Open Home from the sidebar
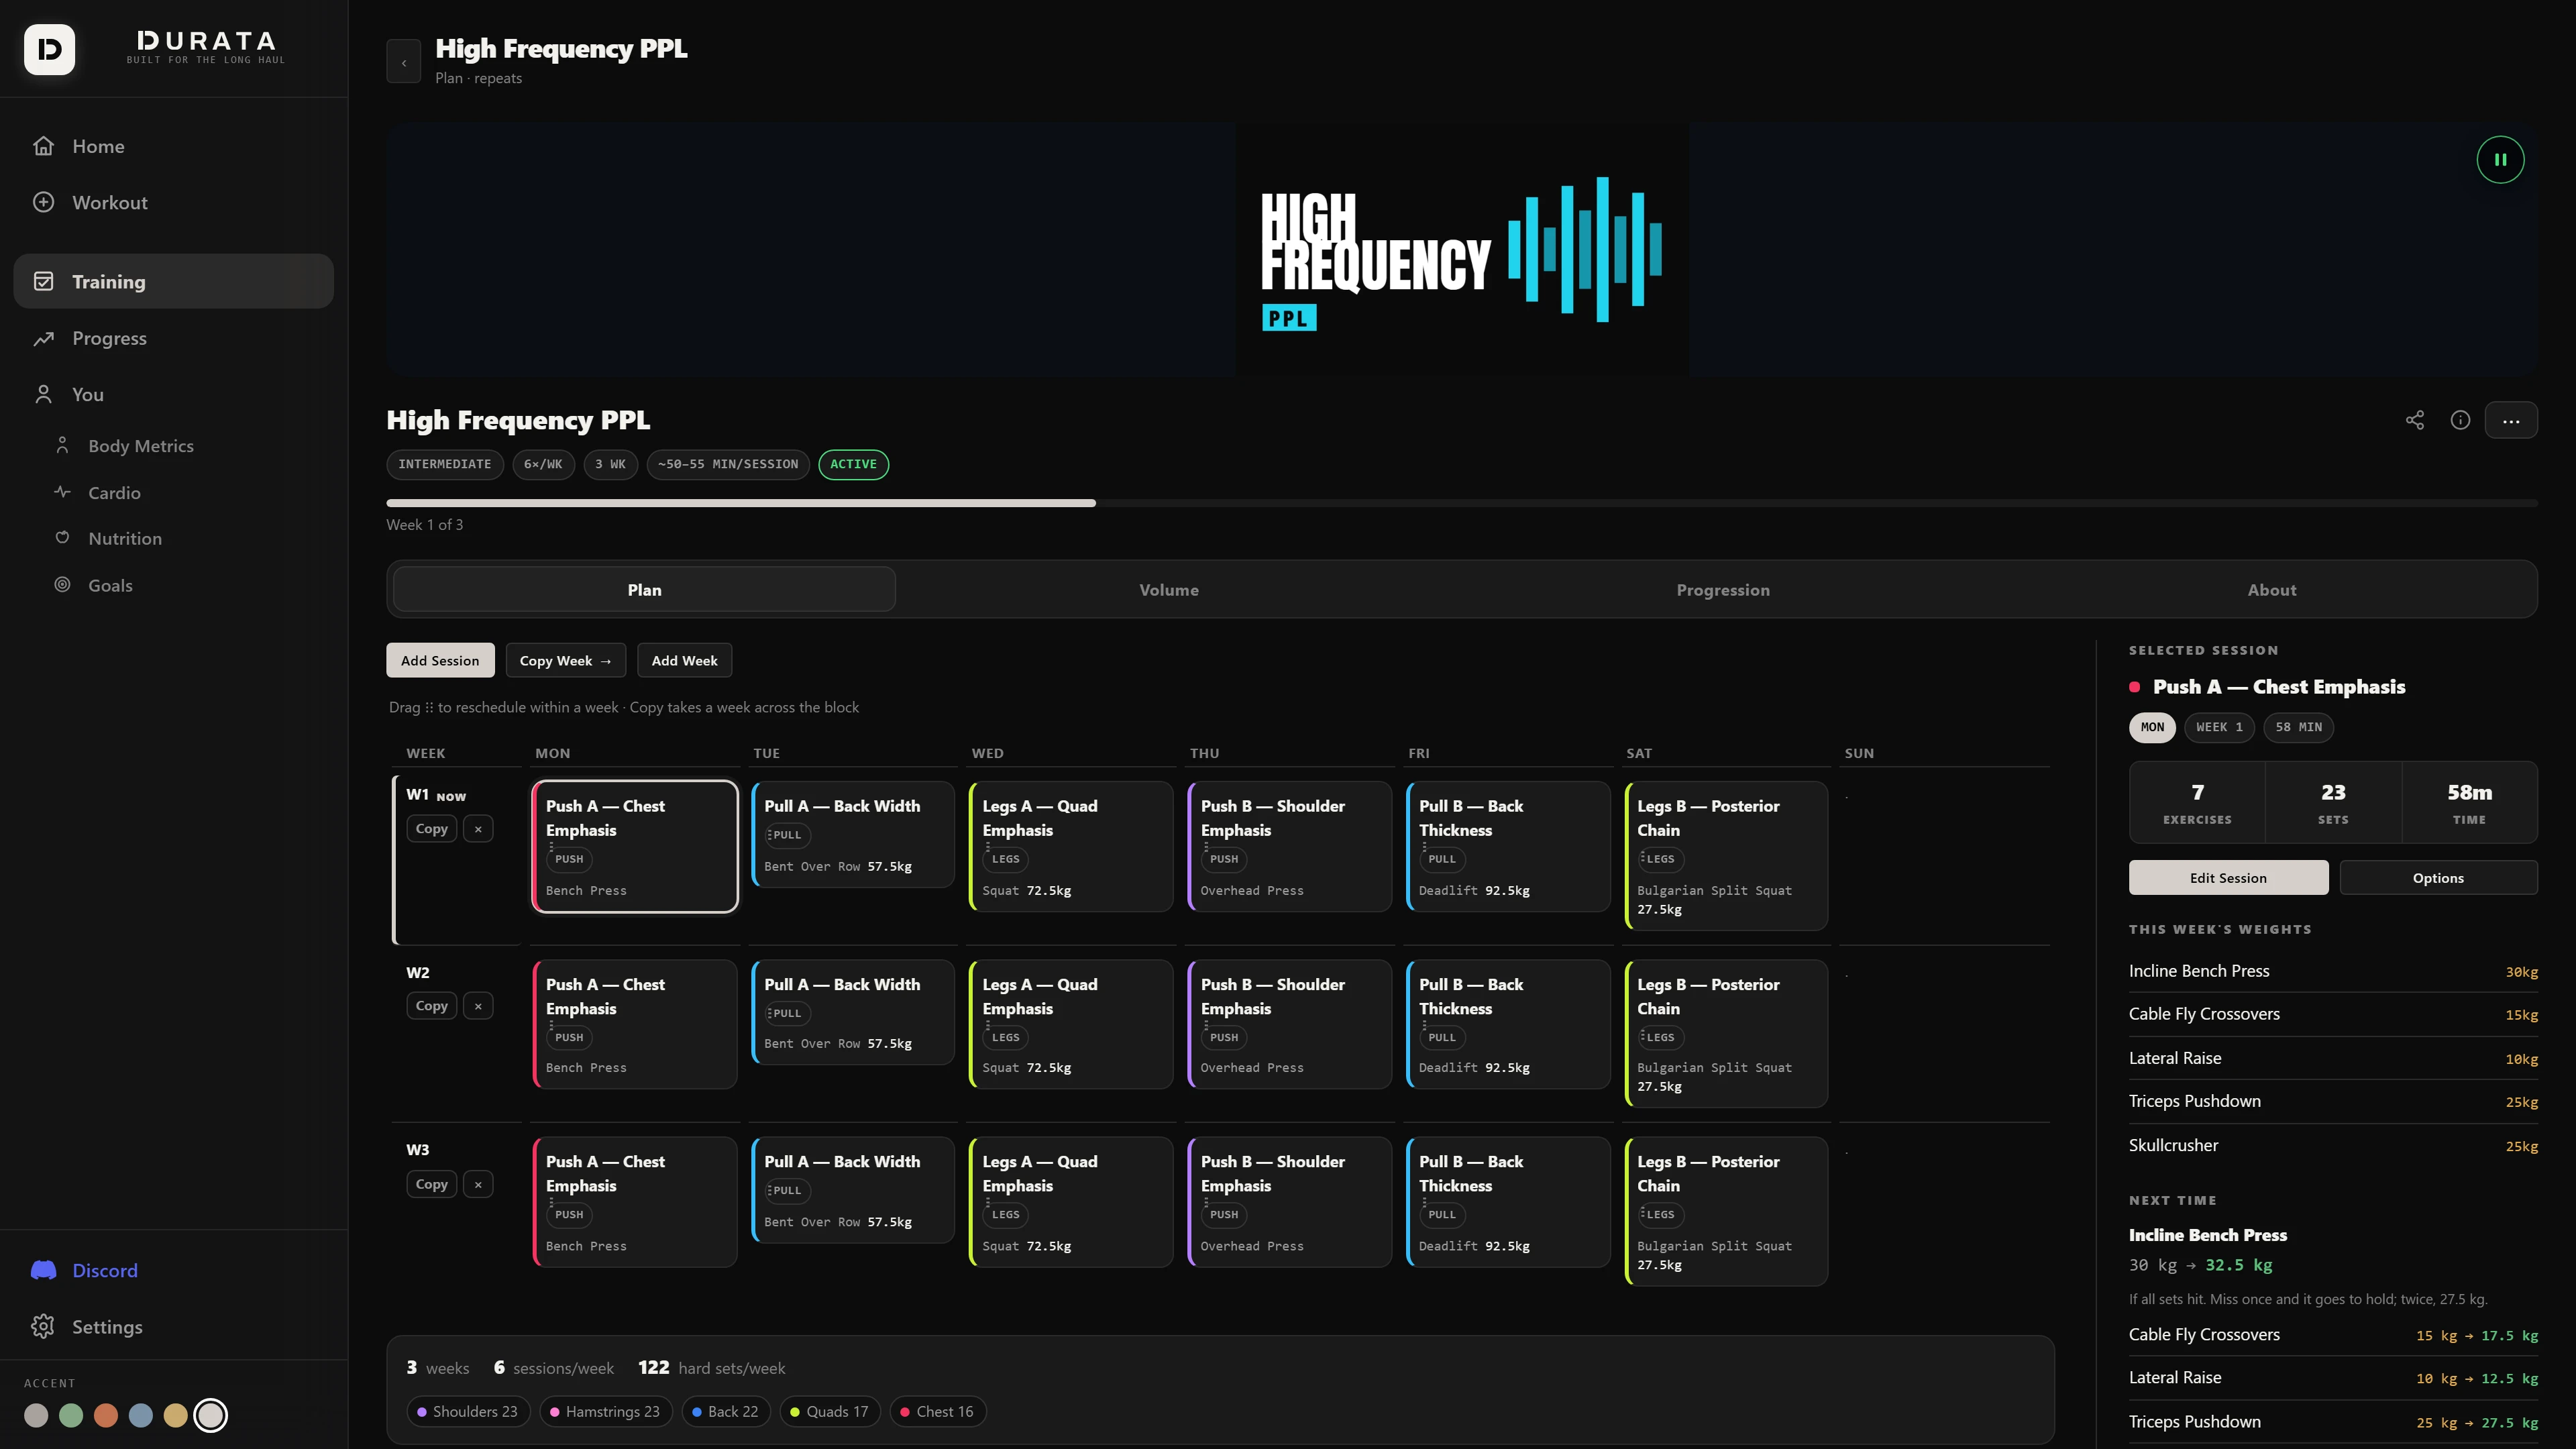Viewport: 2576px width, 1449px height. [x=173, y=146]
